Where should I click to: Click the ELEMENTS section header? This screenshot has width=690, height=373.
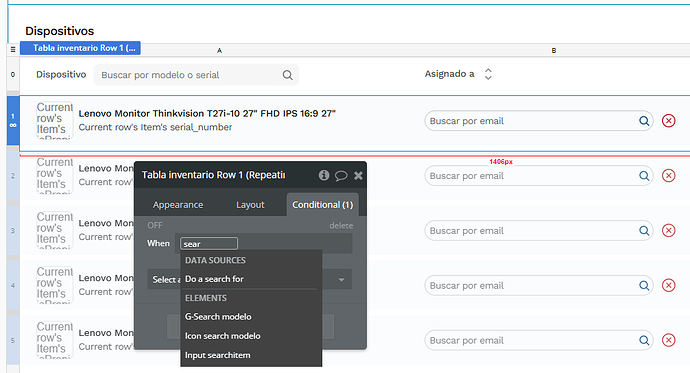(x=206, y=298)
